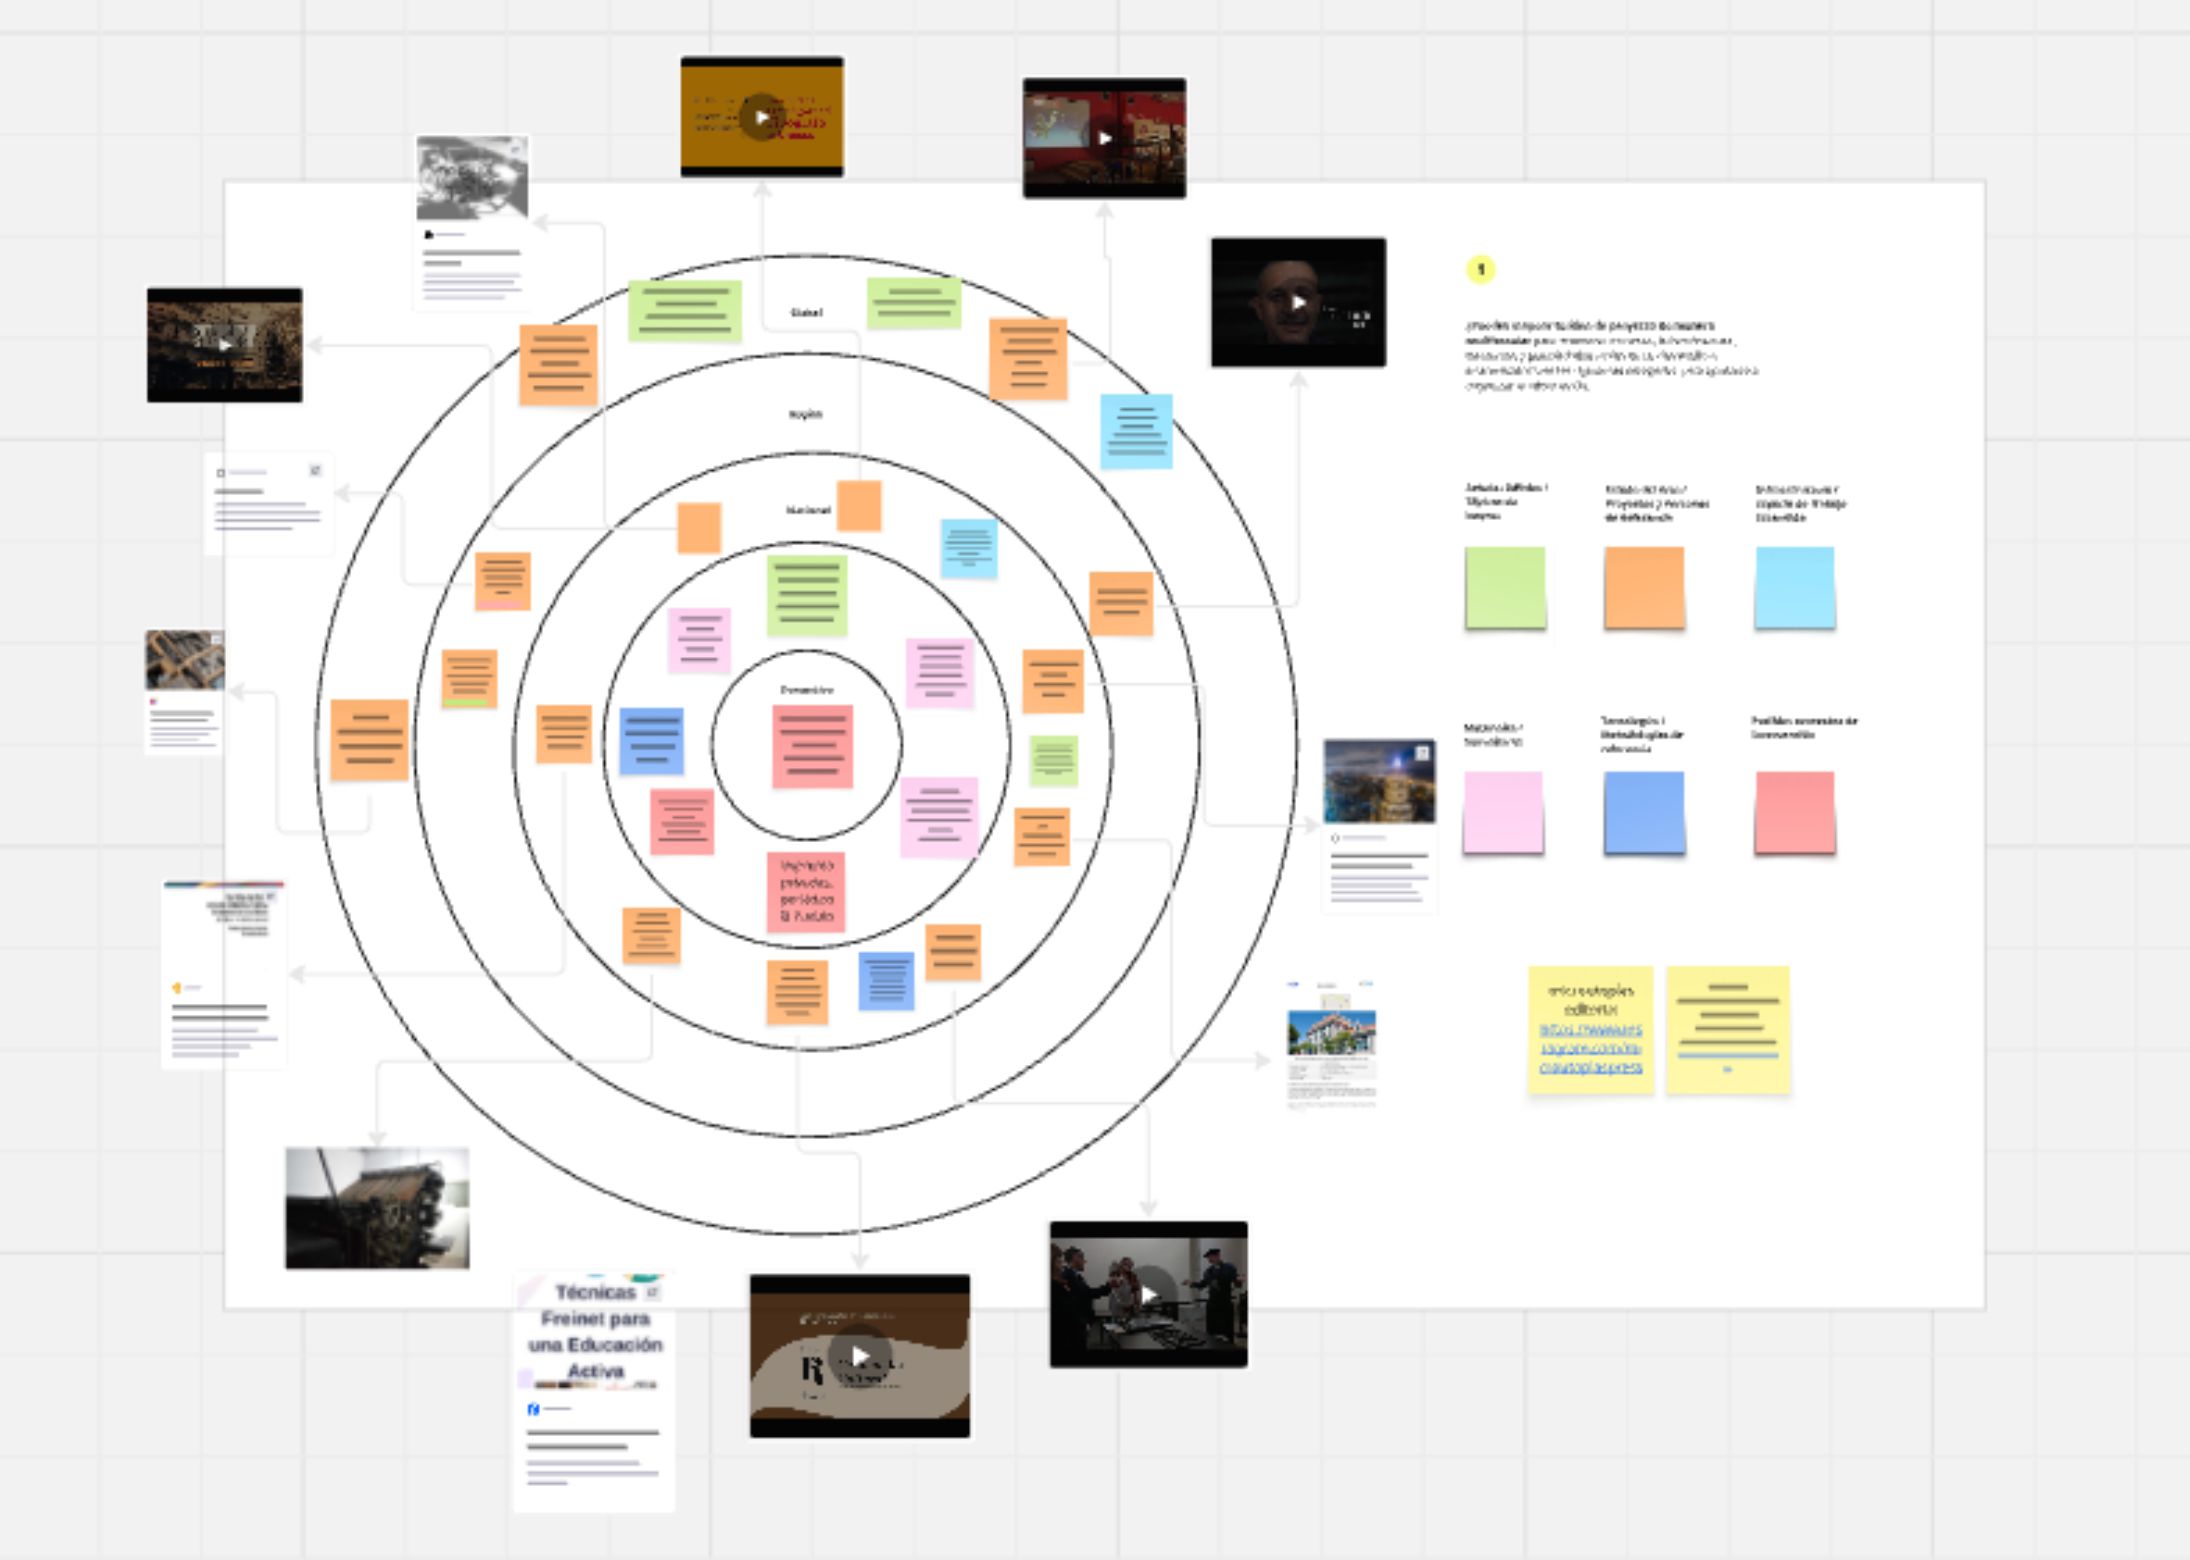Viewport: 2190px width, 1560px height.
Task: Open the link card with night city photo
Action: 1379,825
